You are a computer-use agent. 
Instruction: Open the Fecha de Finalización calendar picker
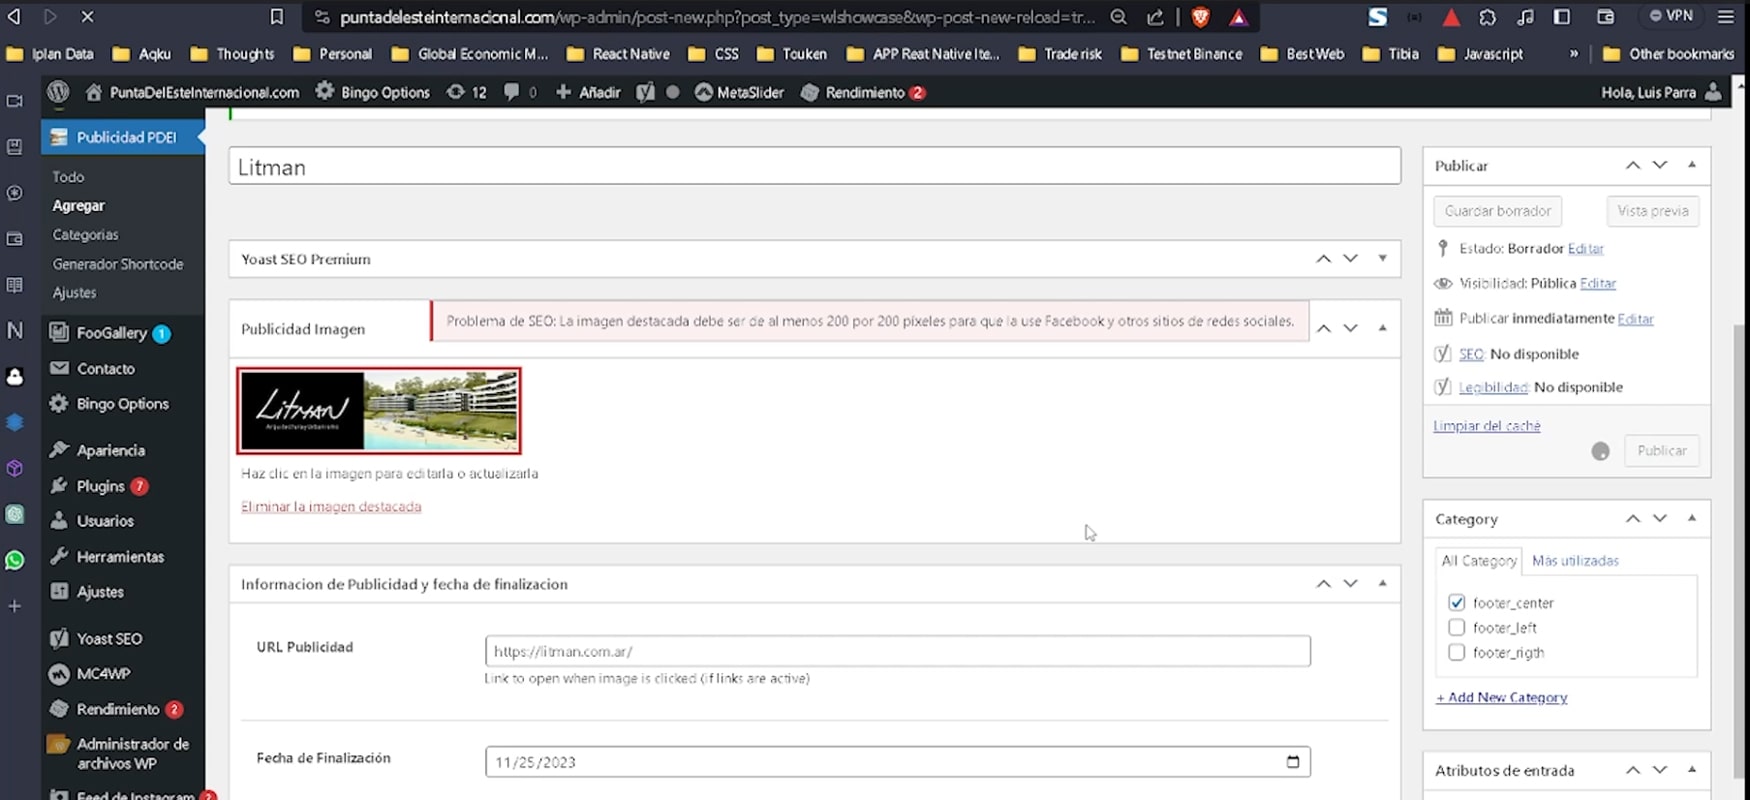[1293, 762]
